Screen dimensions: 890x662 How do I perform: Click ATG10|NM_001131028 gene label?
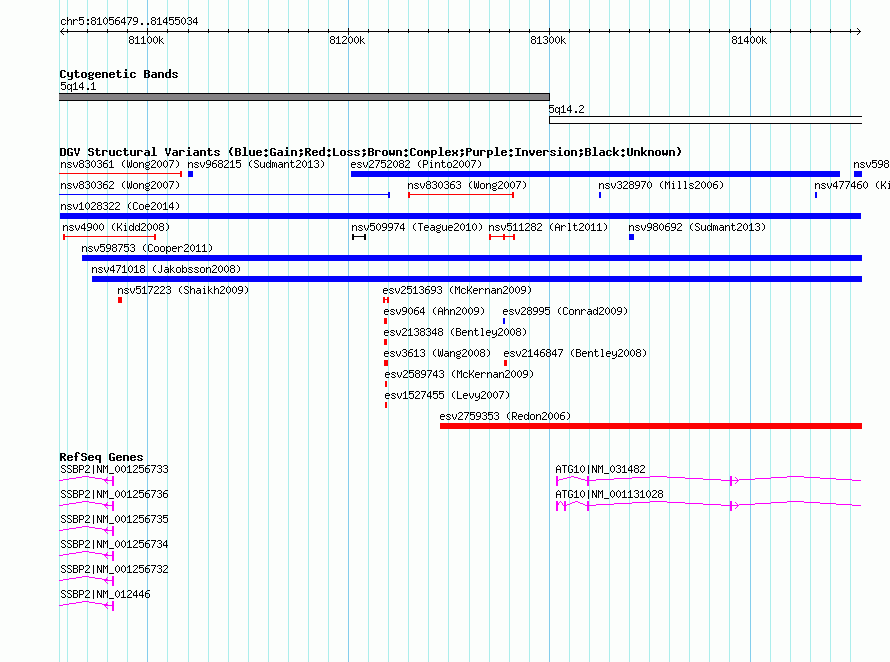tap(609, 495)
